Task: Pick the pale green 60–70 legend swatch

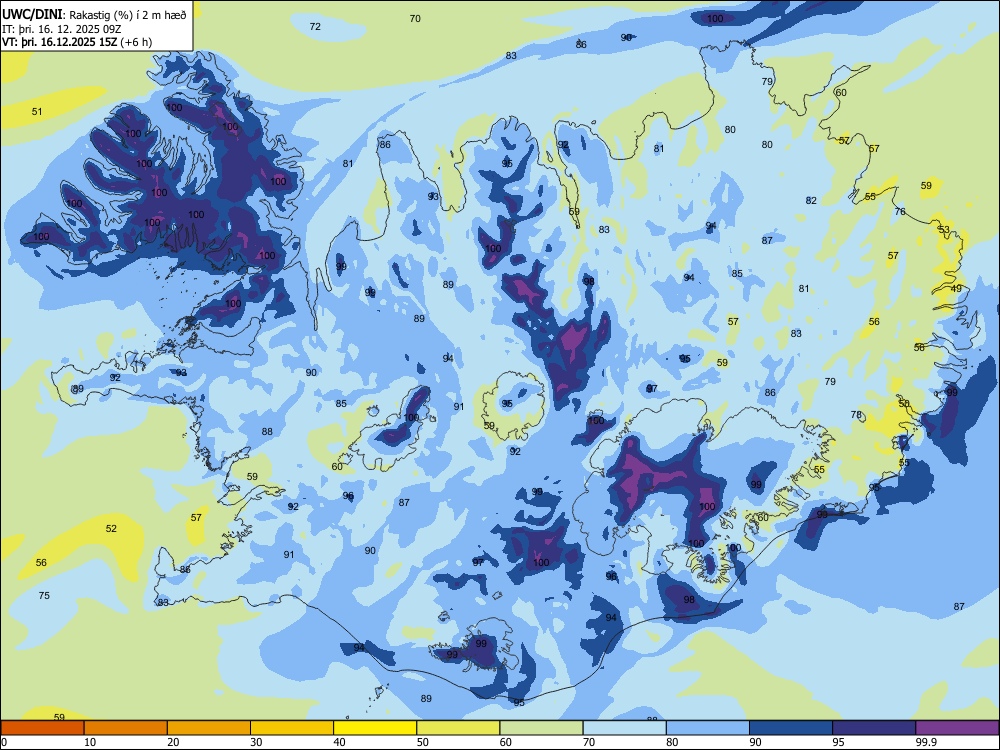Action: (541, 728)
